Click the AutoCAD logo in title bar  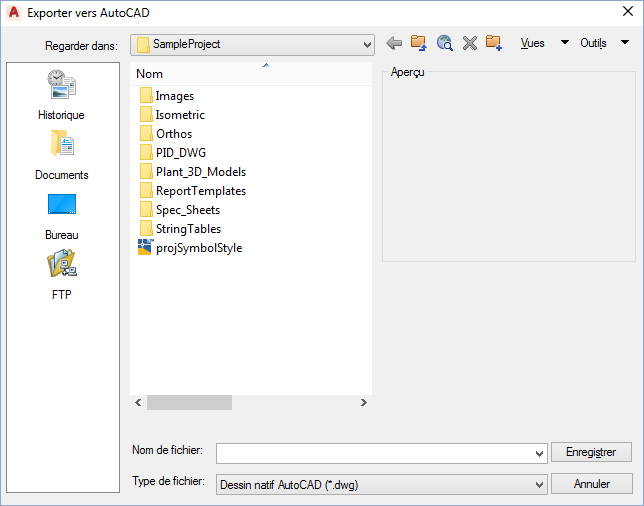14,12
